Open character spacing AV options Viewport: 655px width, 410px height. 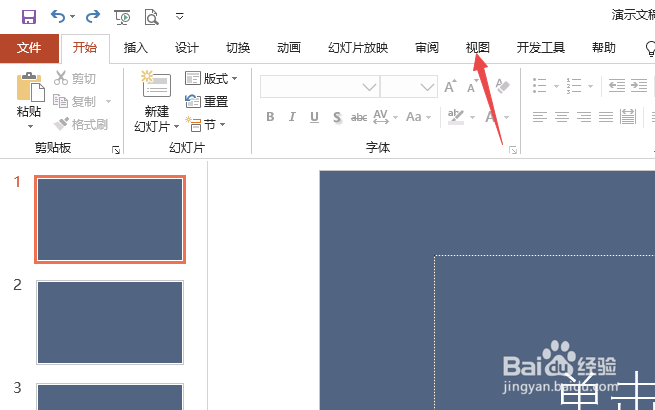[x=385, y=117]
